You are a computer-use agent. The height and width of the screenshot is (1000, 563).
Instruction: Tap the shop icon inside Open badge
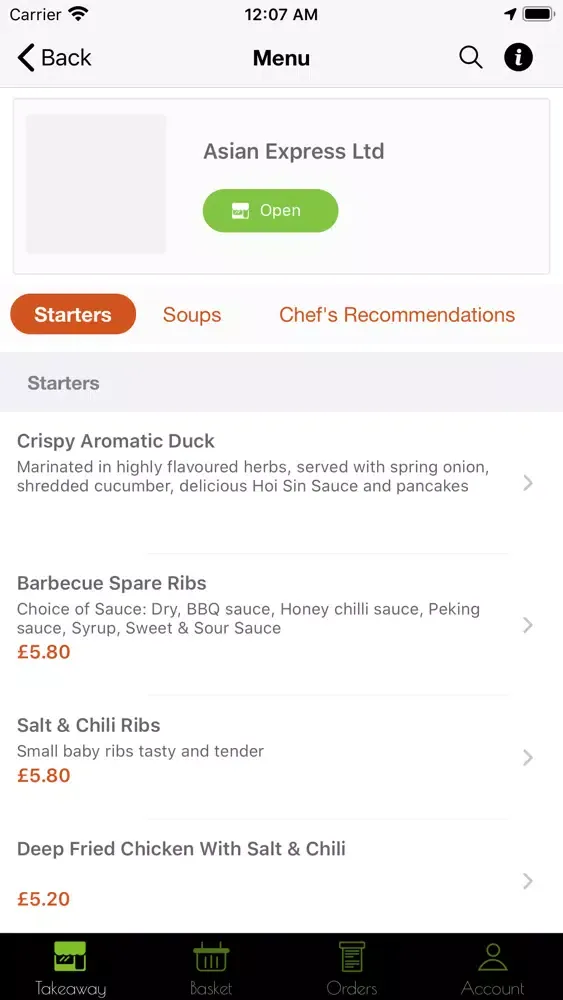[x=240, y=211]
